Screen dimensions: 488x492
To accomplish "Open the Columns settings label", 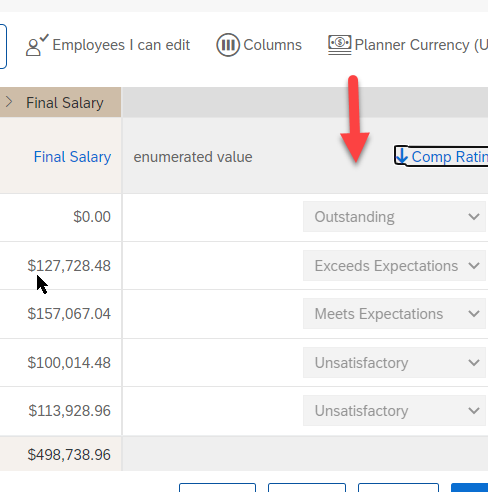I will click(x=272, y=45).
